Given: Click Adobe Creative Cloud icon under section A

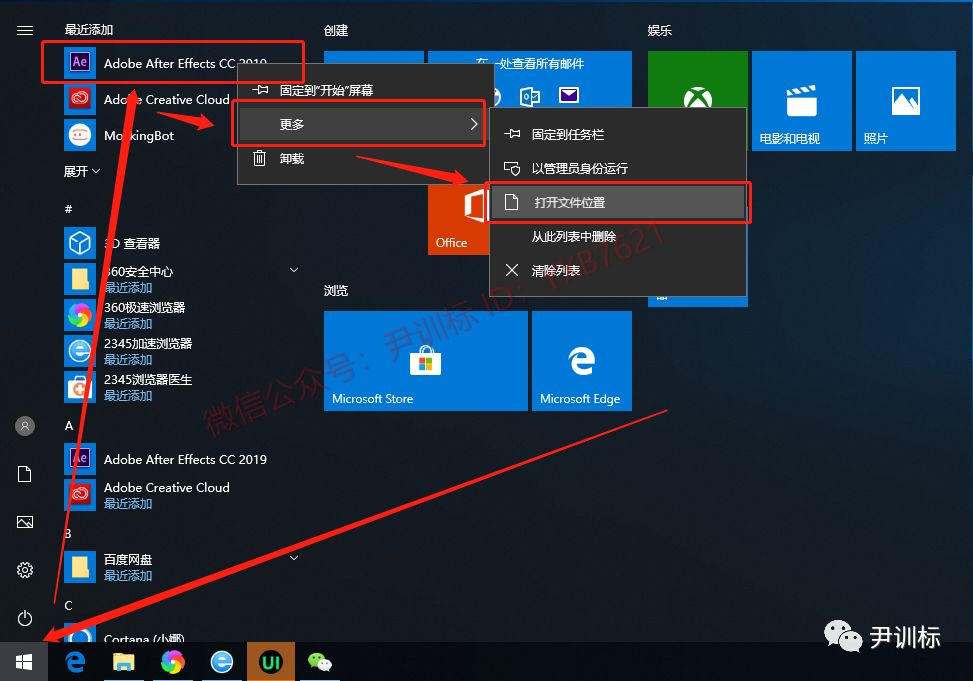Looking at the screenshot, I should pos(80,495).
